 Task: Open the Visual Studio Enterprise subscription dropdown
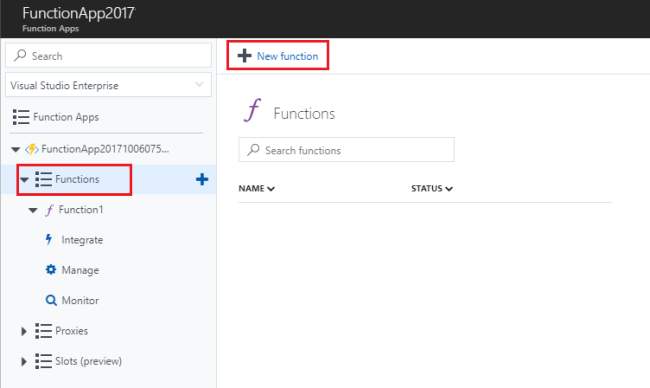click(108, 85)
